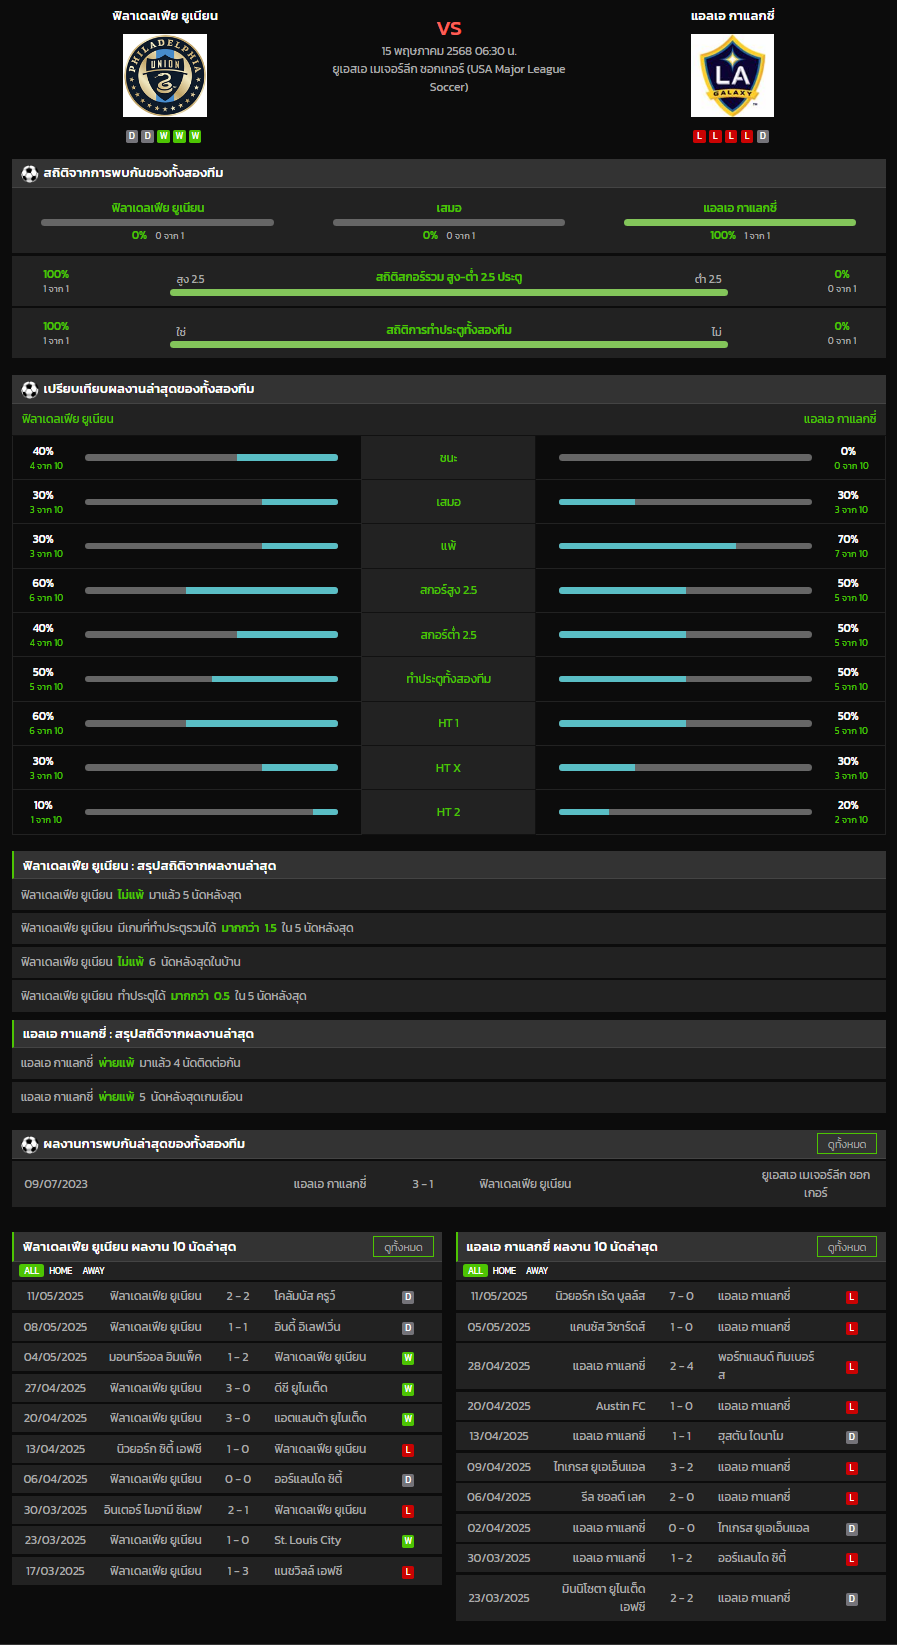897x1645 pixels.
Task: Click the รีล ซอลต์ เลค team name
Action: click(x=613, y=1497)
